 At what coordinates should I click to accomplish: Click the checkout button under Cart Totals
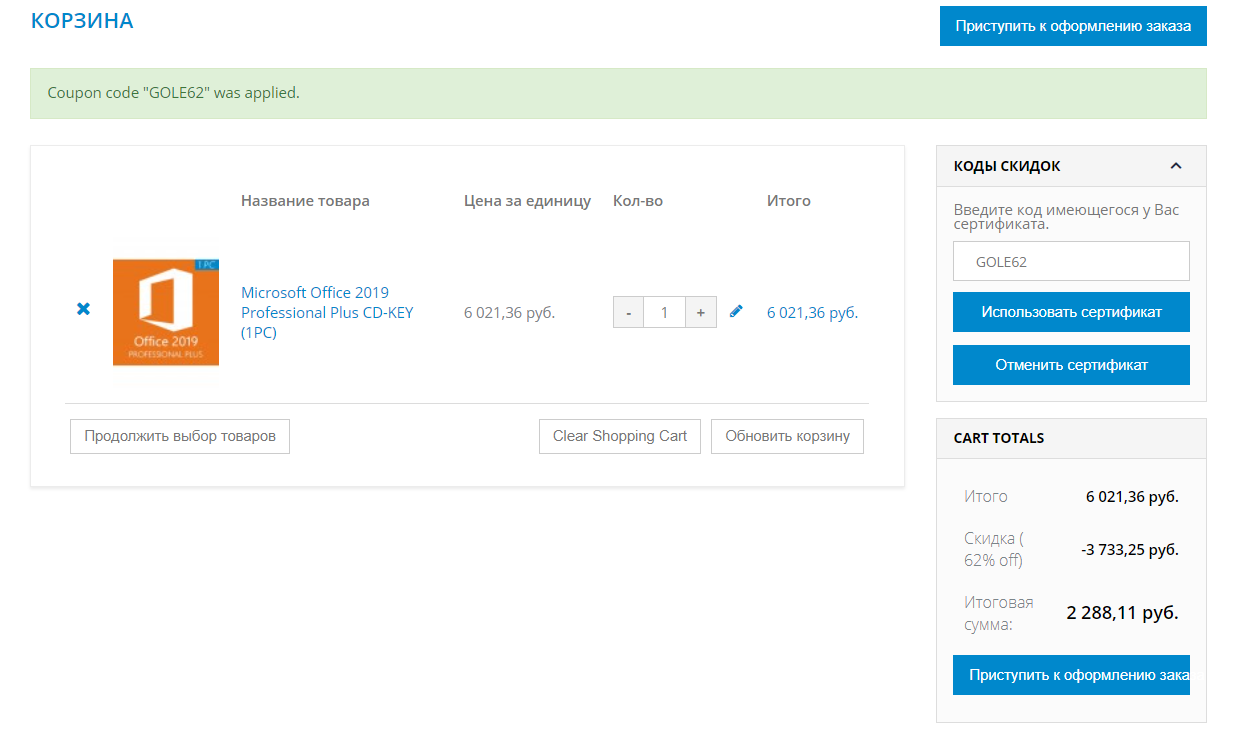(1071, 675)
